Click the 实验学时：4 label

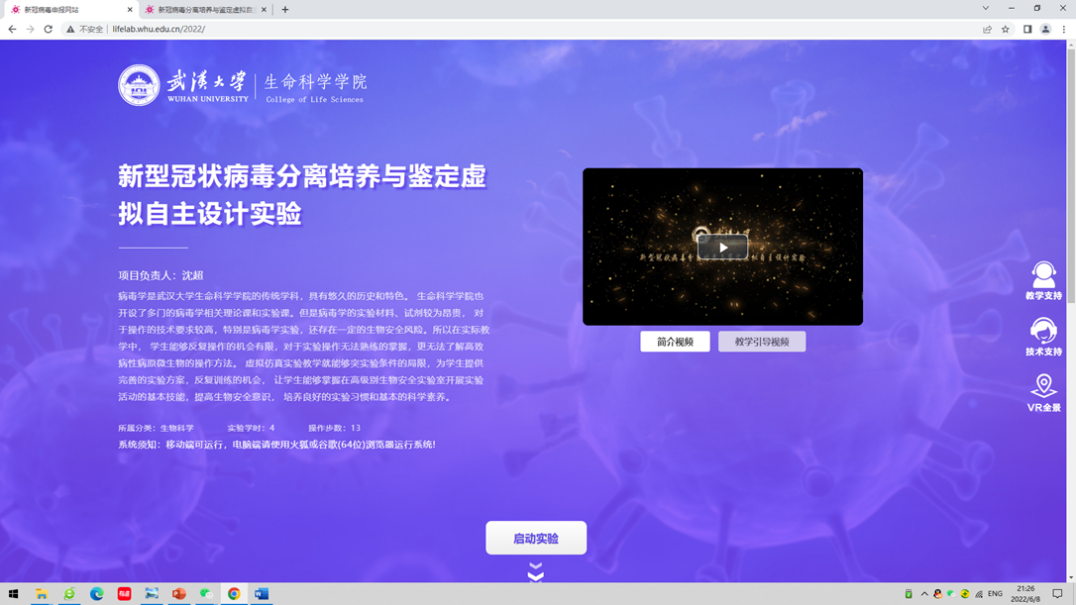point(251,427)
